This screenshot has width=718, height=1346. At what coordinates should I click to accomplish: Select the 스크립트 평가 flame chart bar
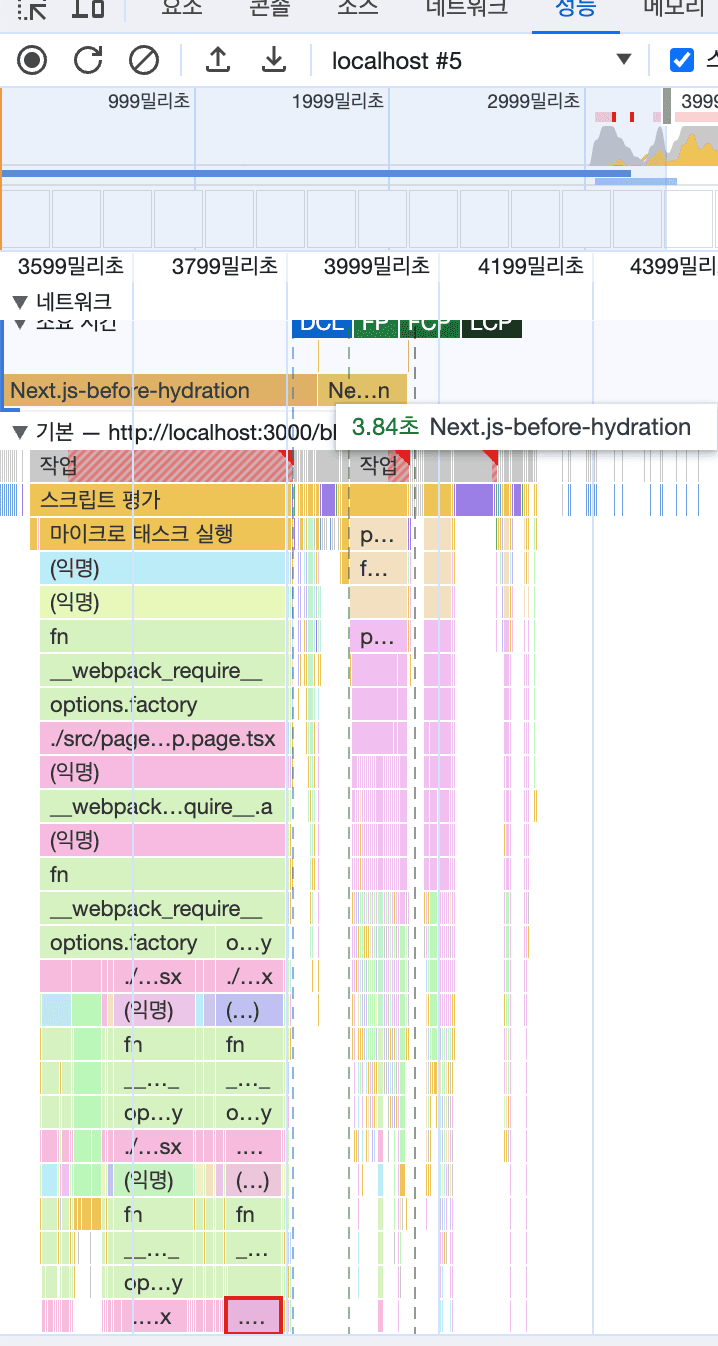coord(160,499)
